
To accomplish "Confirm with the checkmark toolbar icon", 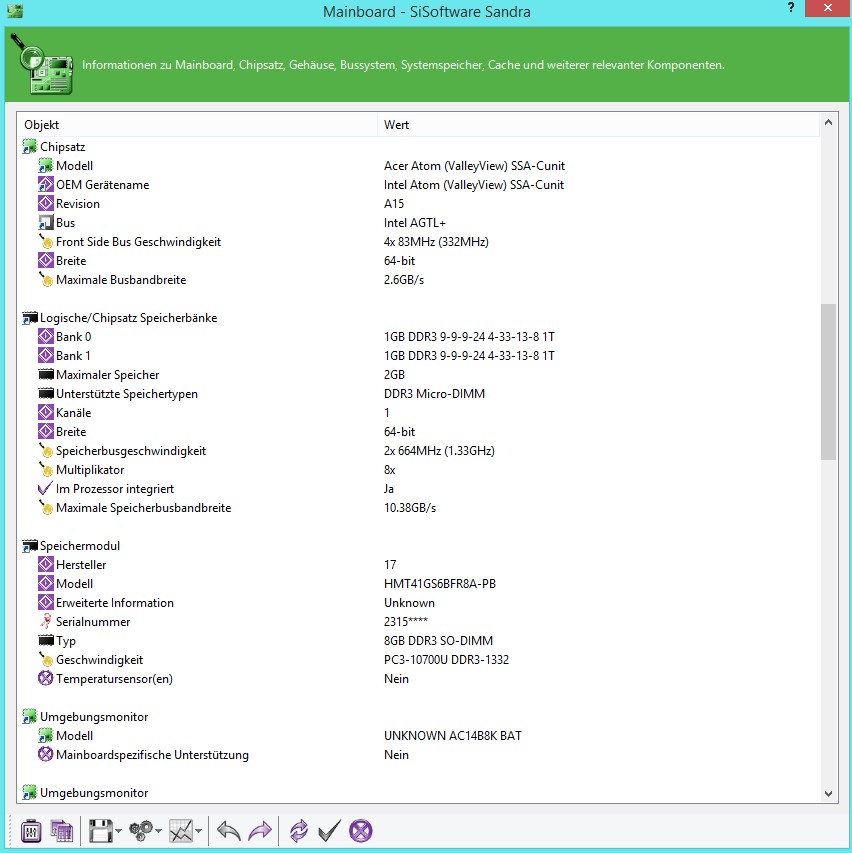I will [x=329, y=831].
